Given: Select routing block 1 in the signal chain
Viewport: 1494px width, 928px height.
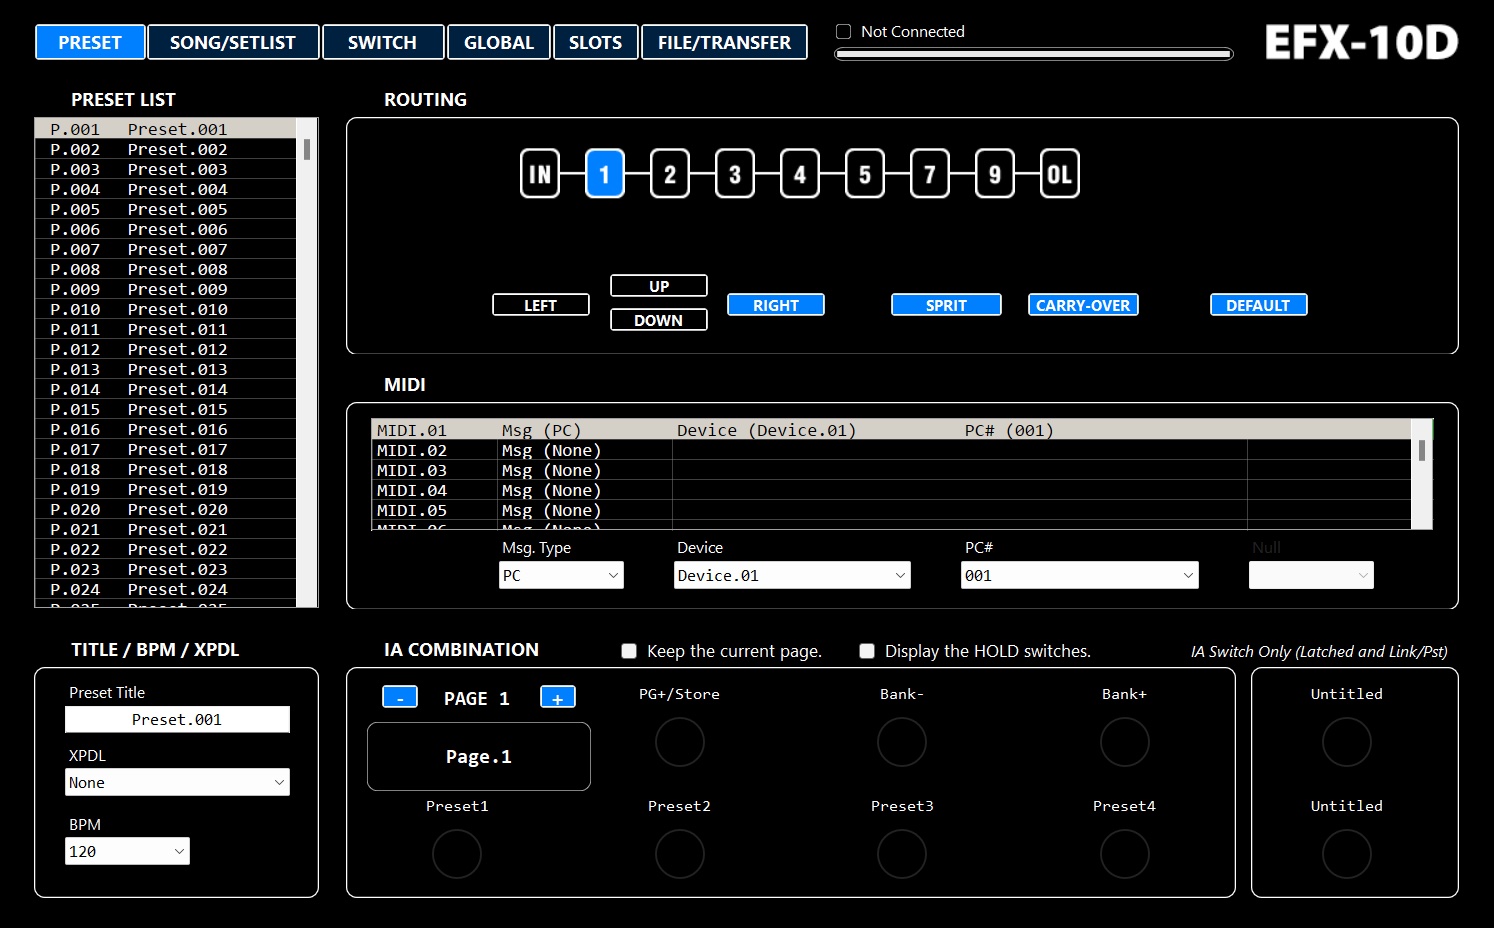Looking at the screenshot, I should (604, 173).
